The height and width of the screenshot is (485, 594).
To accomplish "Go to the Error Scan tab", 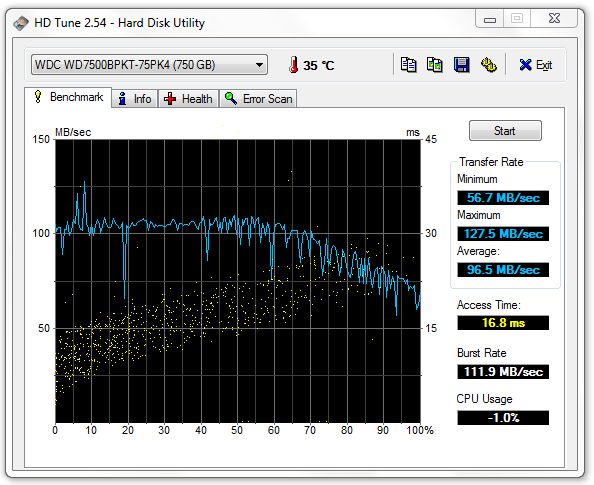I will pos(258,99).
